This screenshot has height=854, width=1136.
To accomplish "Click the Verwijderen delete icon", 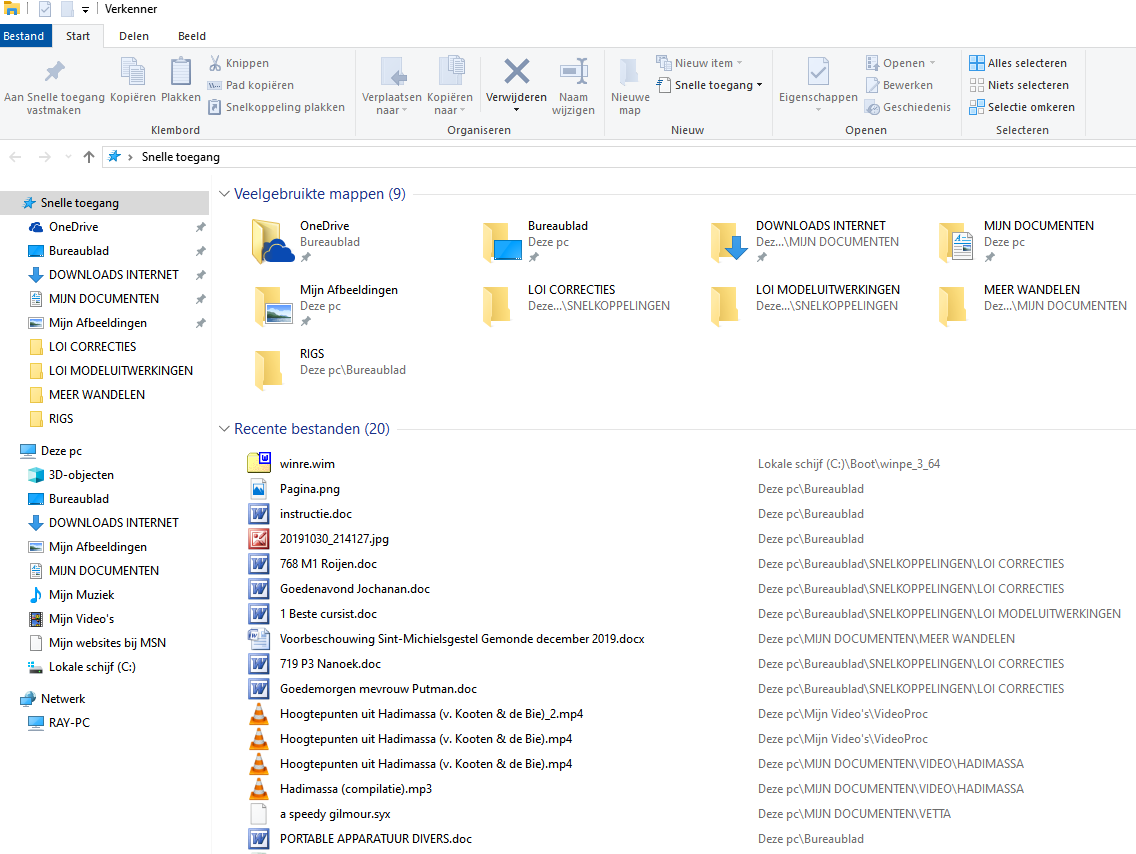I will 516,72.
